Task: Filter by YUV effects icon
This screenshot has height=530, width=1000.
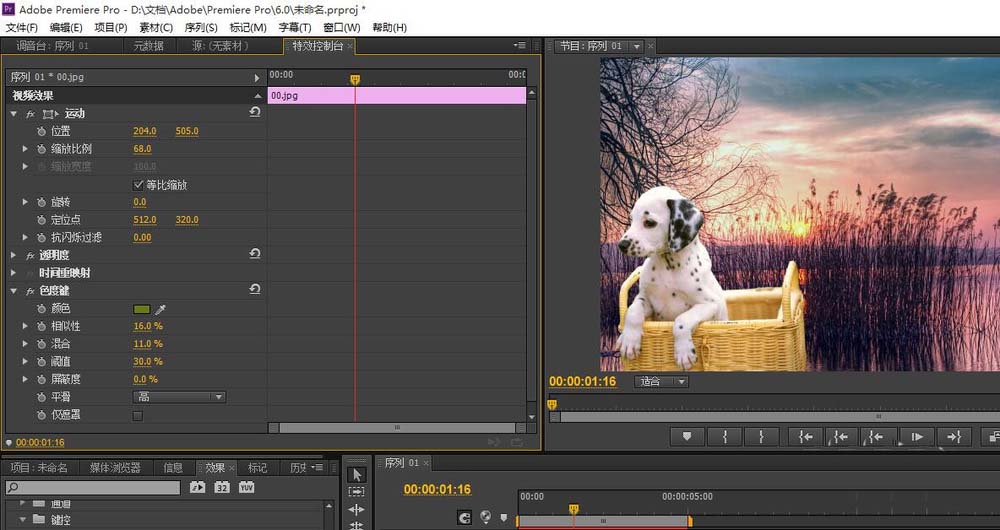Action: coord(245,488)
